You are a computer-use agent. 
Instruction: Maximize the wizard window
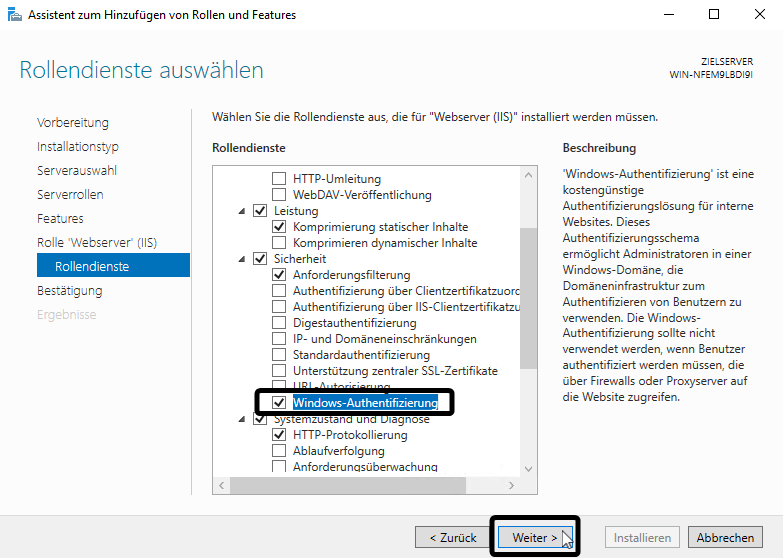(x=714, y=14)
